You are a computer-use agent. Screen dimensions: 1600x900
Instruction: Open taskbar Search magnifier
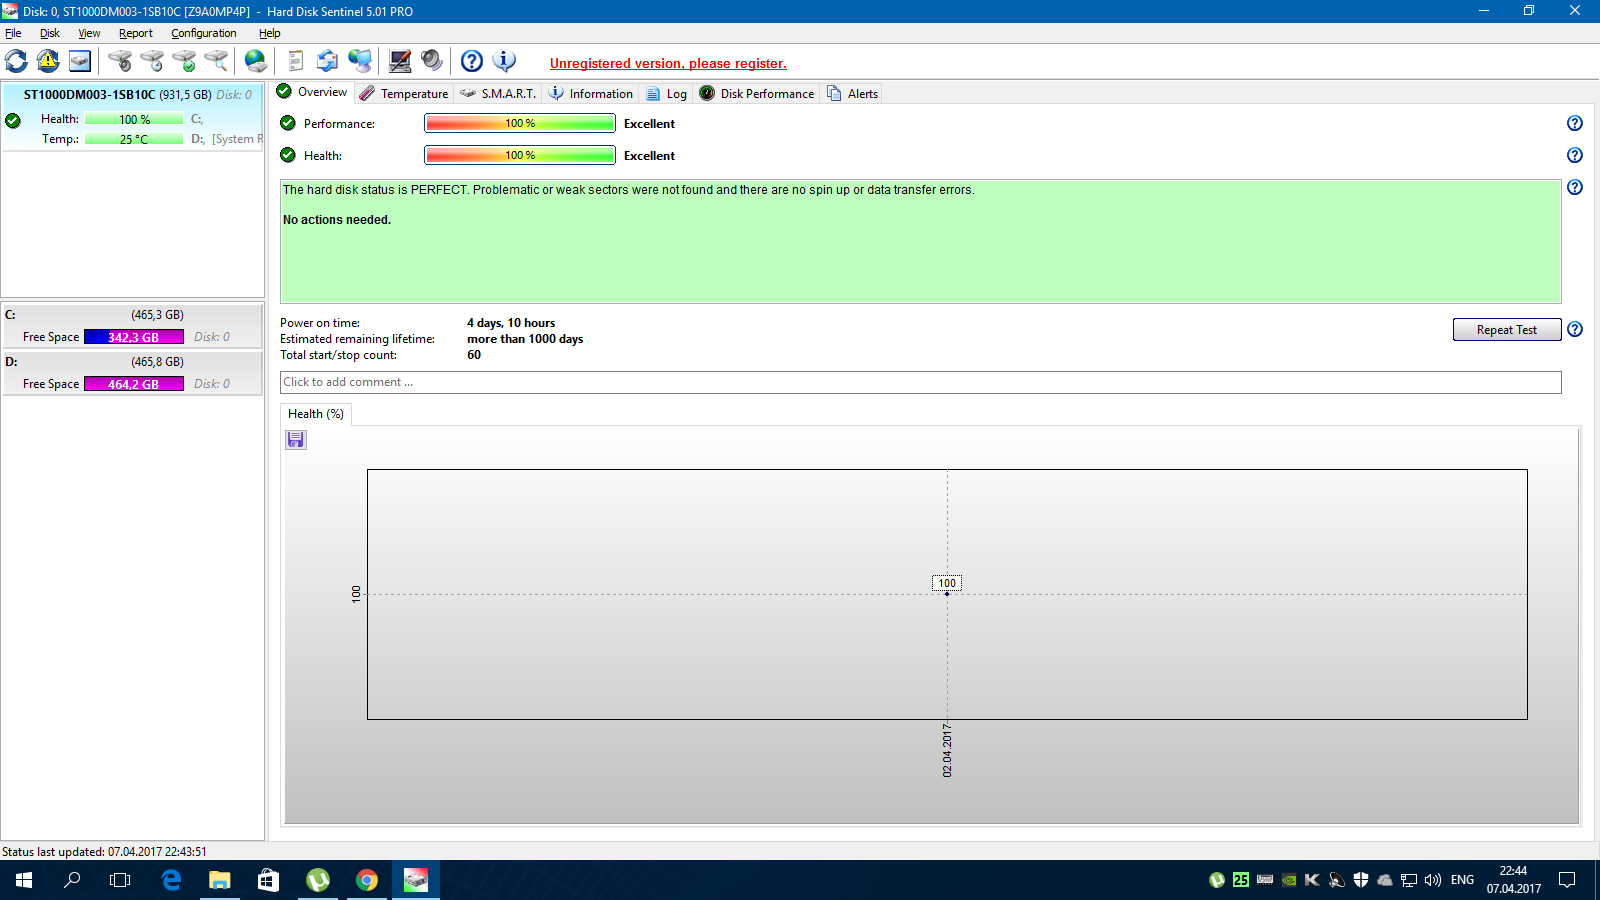[72, 880]
